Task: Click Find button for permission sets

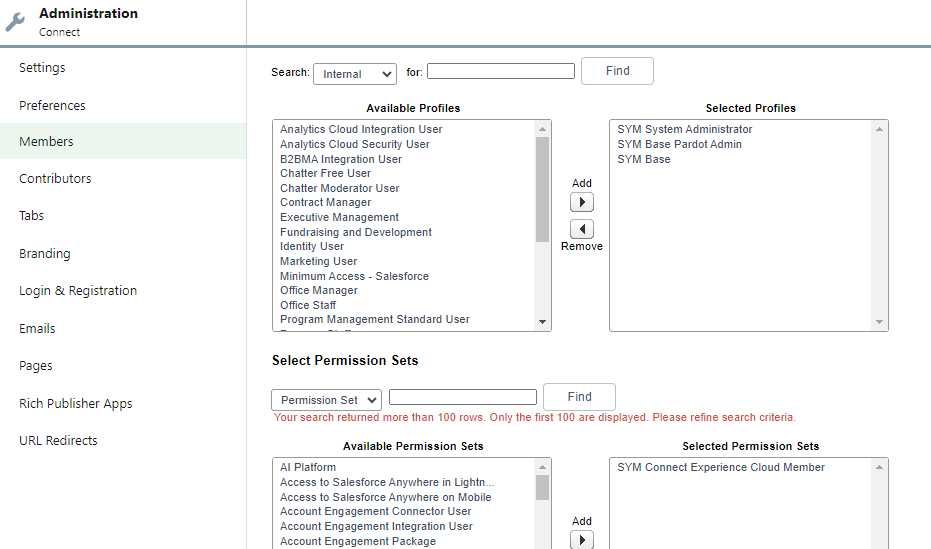Action: pyautogui.click(x=580, y=397)
